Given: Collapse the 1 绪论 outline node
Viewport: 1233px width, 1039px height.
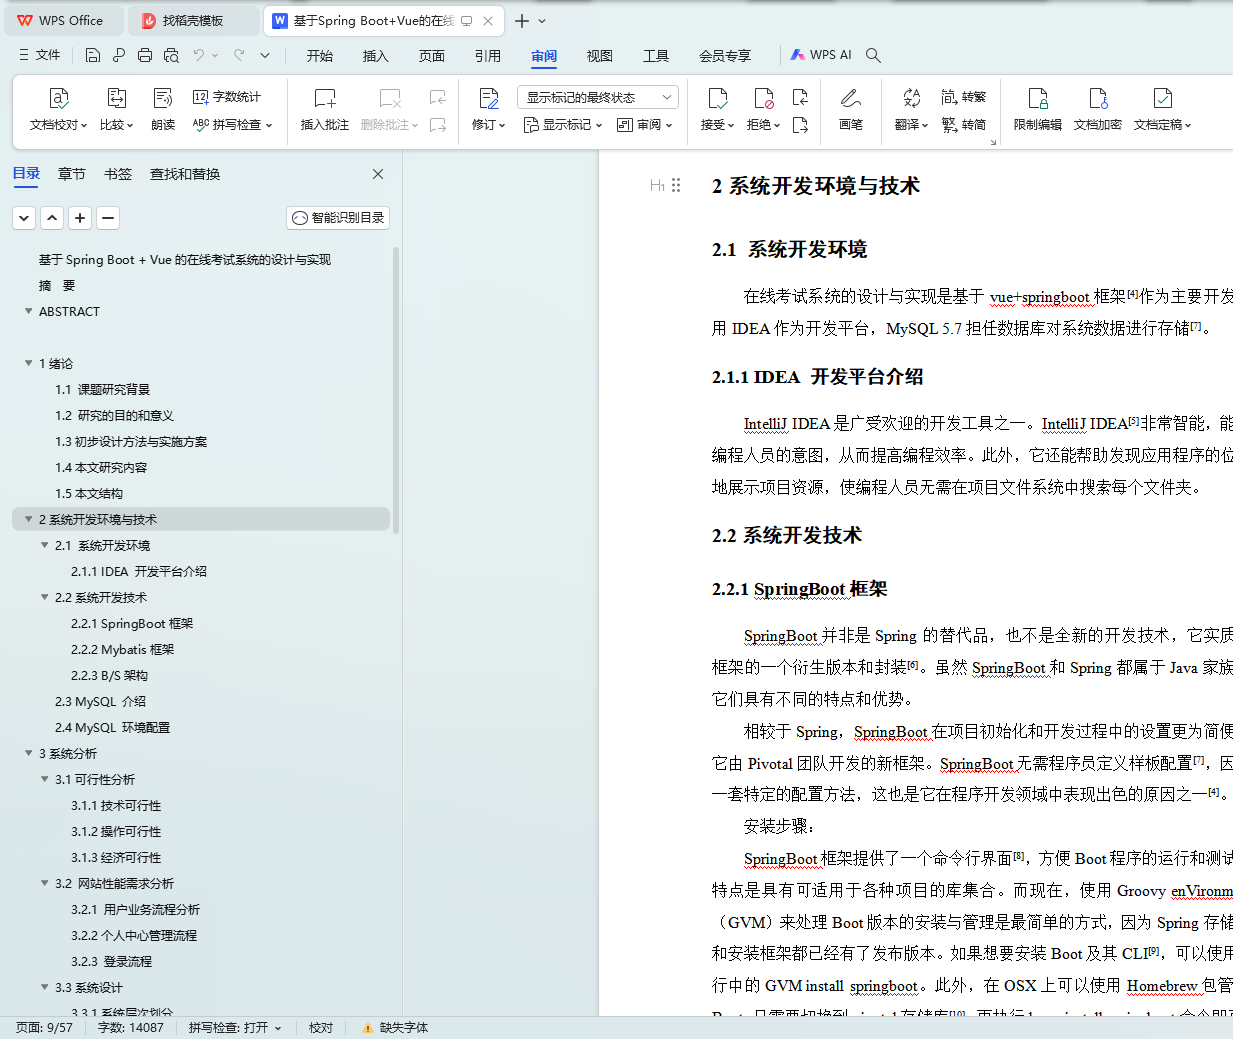Looking at the screenshot, I should pos(29,363).
